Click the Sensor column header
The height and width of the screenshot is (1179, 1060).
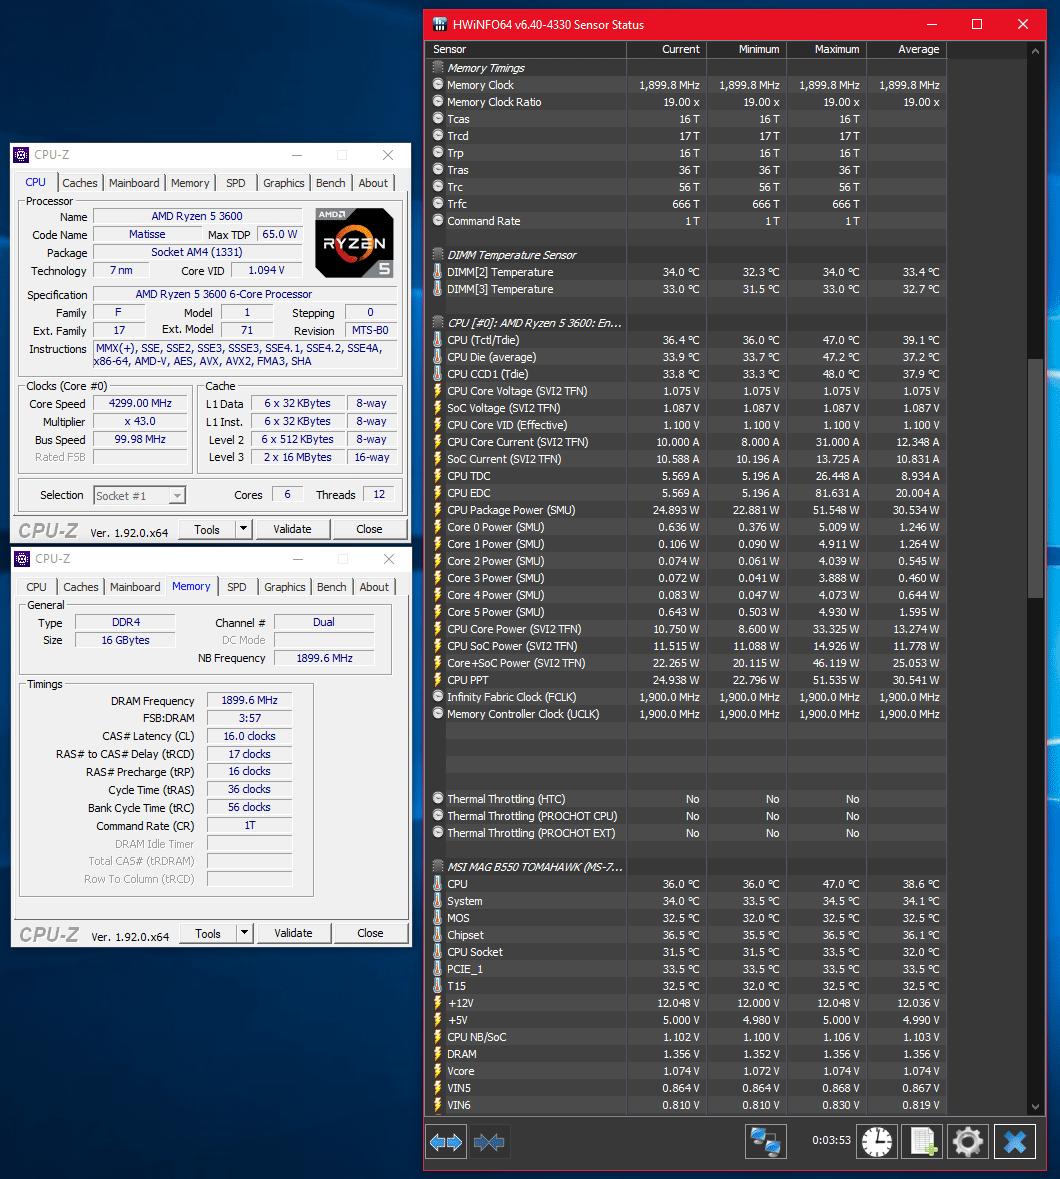click(x=527, y=49)
